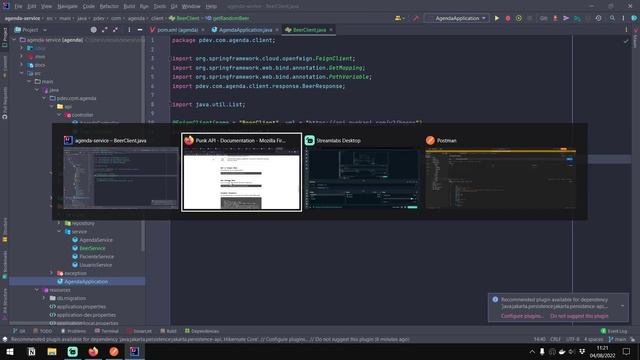
Task: Open the Refactor menu
Action: (109, 7)
